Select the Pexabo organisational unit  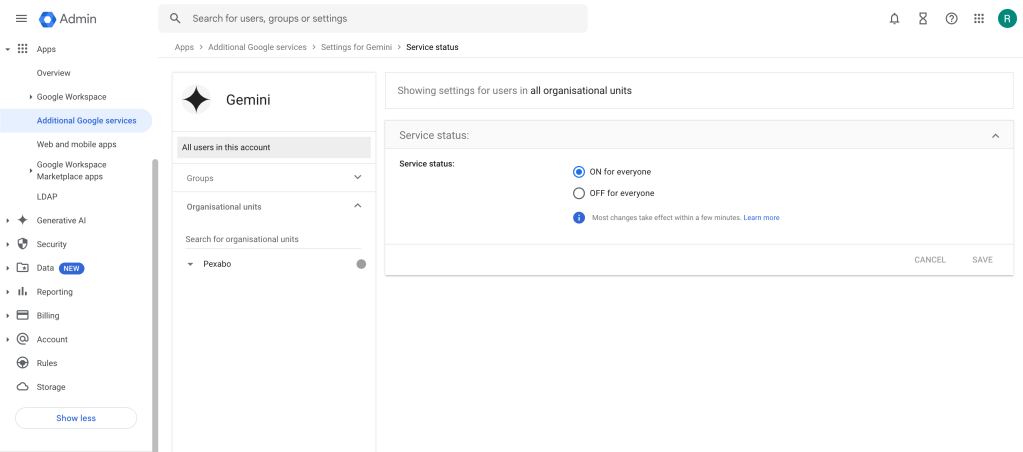point(217,264)
